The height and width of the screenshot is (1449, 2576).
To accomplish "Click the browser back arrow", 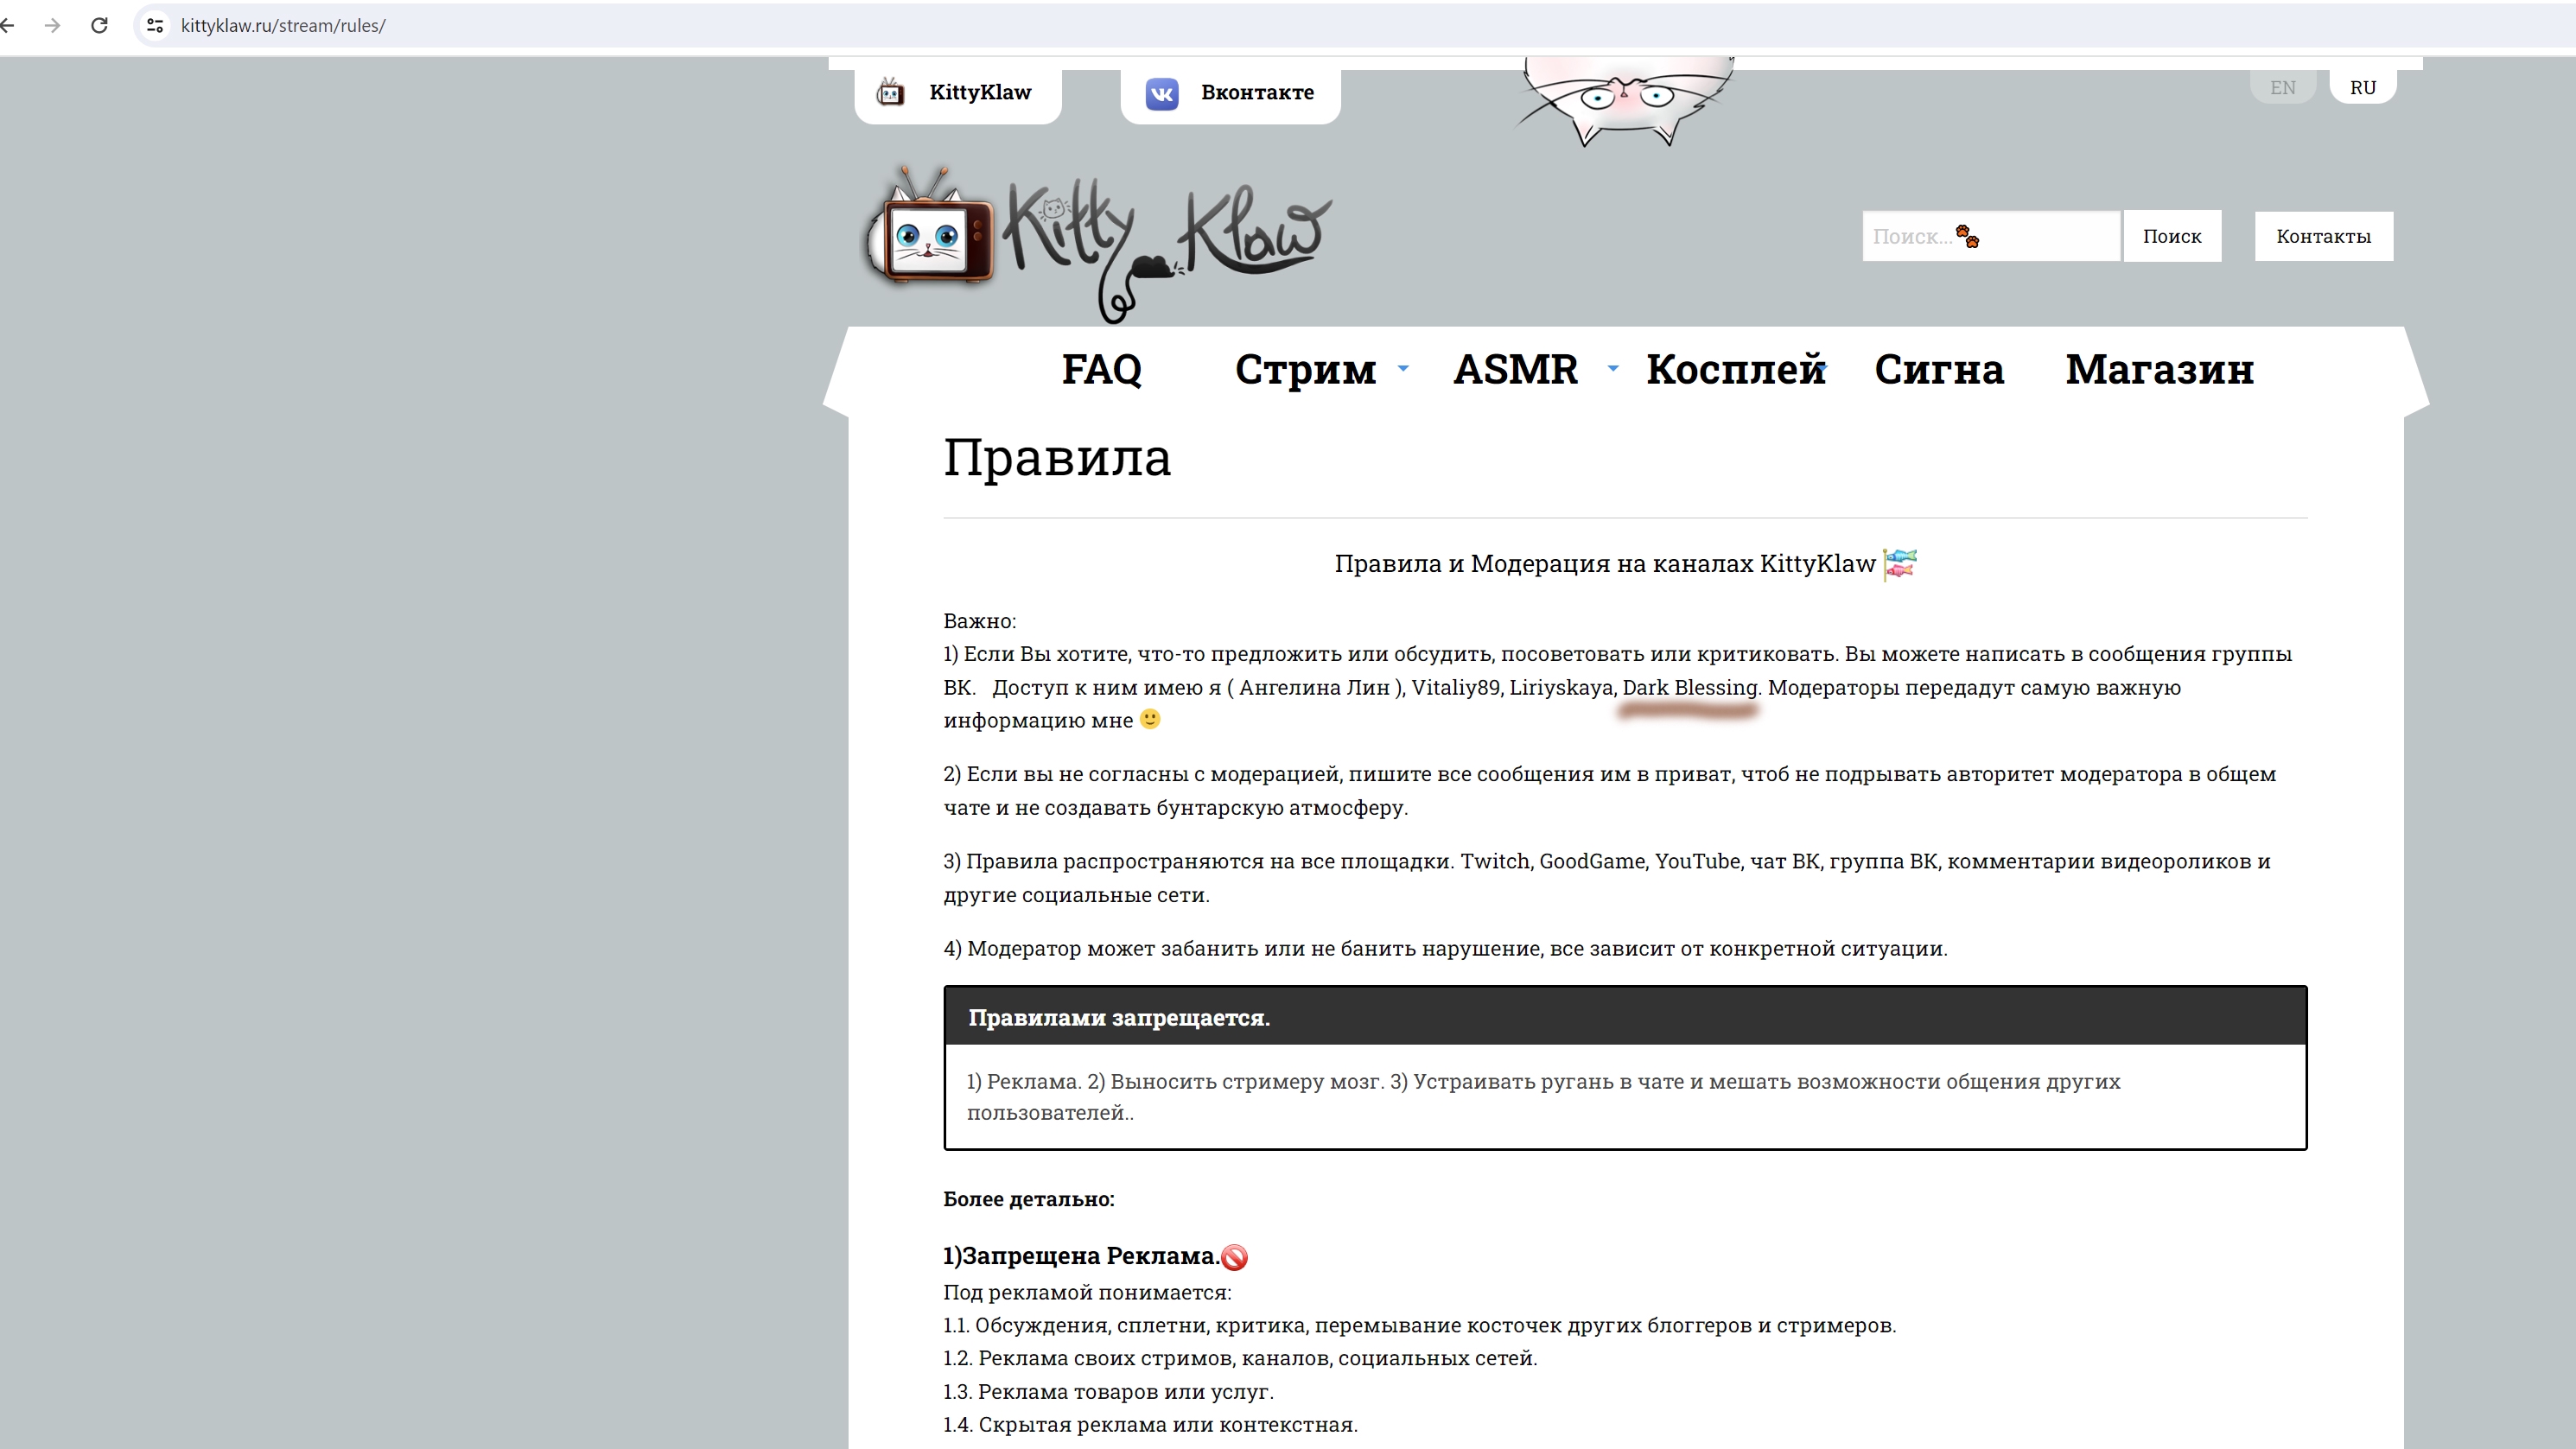I will tap(8, 25).
